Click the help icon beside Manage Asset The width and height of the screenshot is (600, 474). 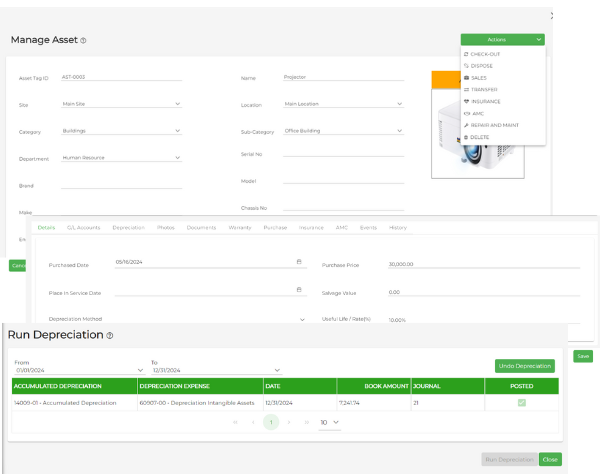pos(83,41)
